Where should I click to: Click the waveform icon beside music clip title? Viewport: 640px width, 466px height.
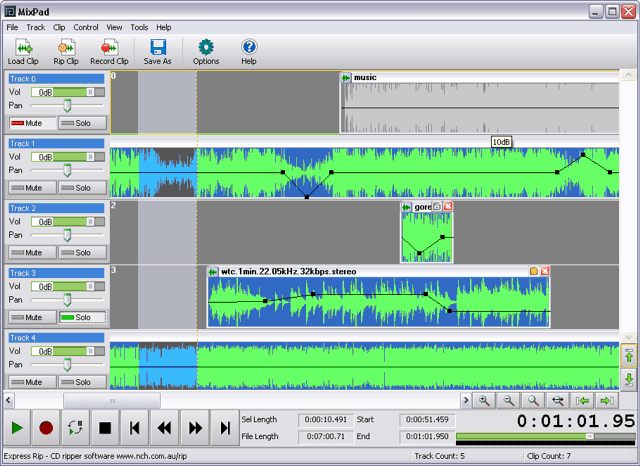point(346,78)
